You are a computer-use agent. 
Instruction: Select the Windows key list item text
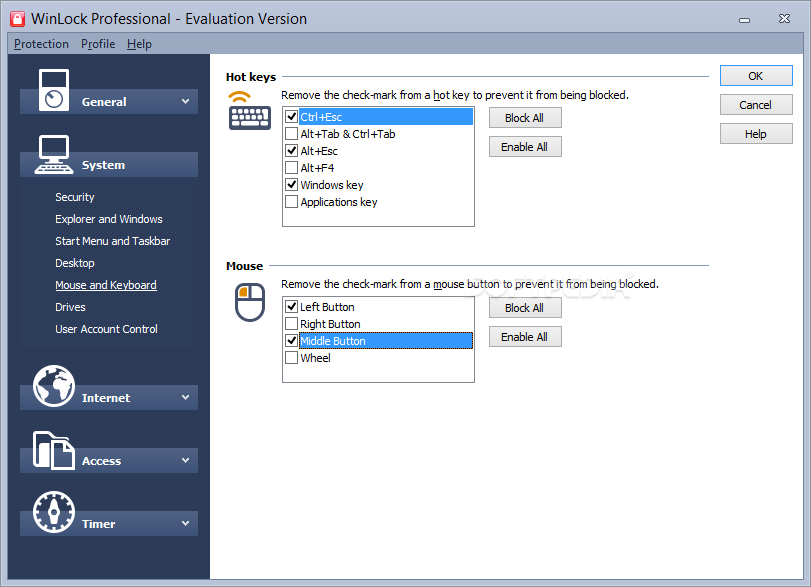click(x=332, y=185)
